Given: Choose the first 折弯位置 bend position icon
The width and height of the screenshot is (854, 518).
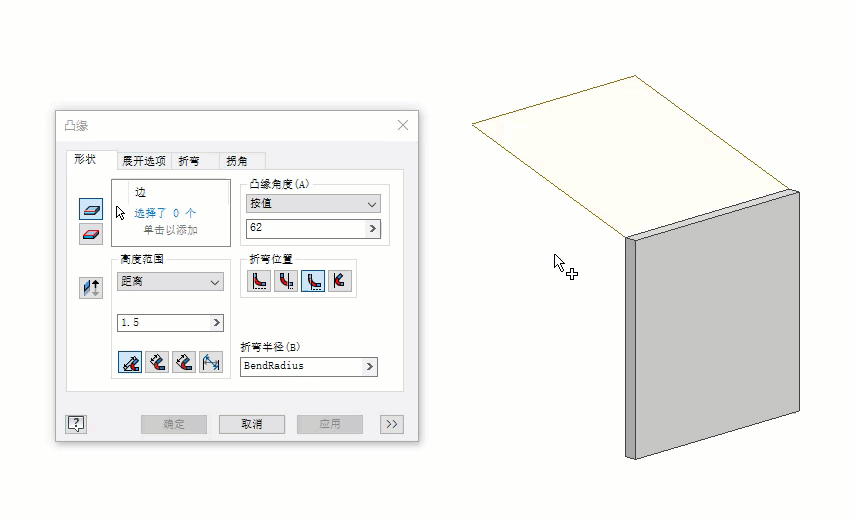Looking at the screenshot, I should pyautogui.click(x=259, y=281).
